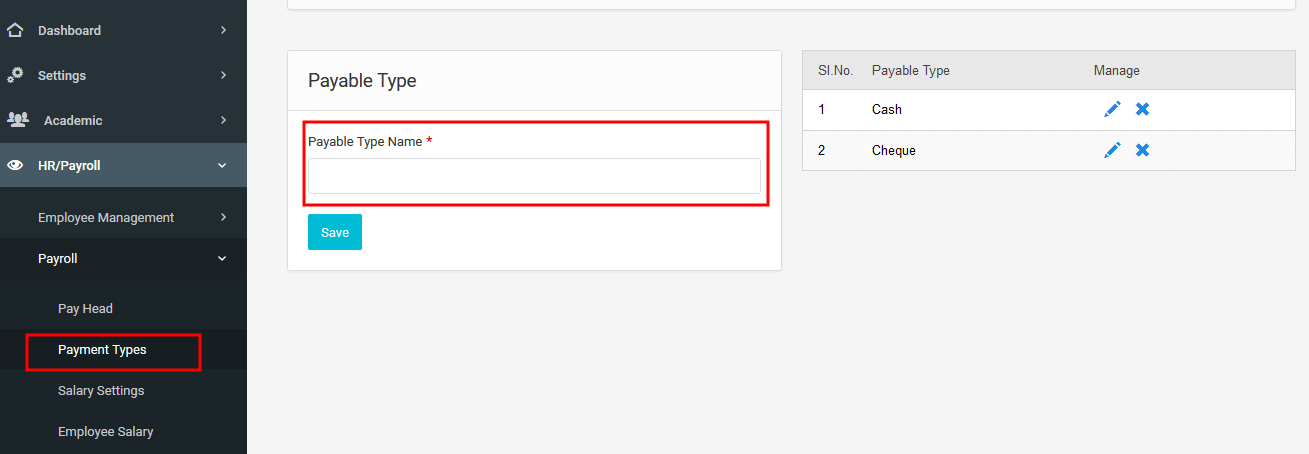Expand the Dashboard menu chevron
The height and width of the screenshot is (454, 1309).
[x=223, y=30]
